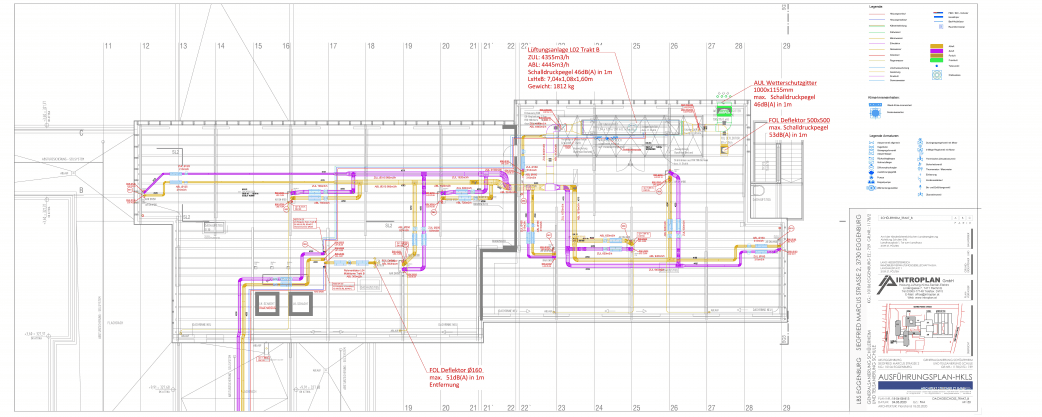Select the yellow FOL deflector square symbol
The height and width of the screenshot is (417, 1042).
point(723,149)
